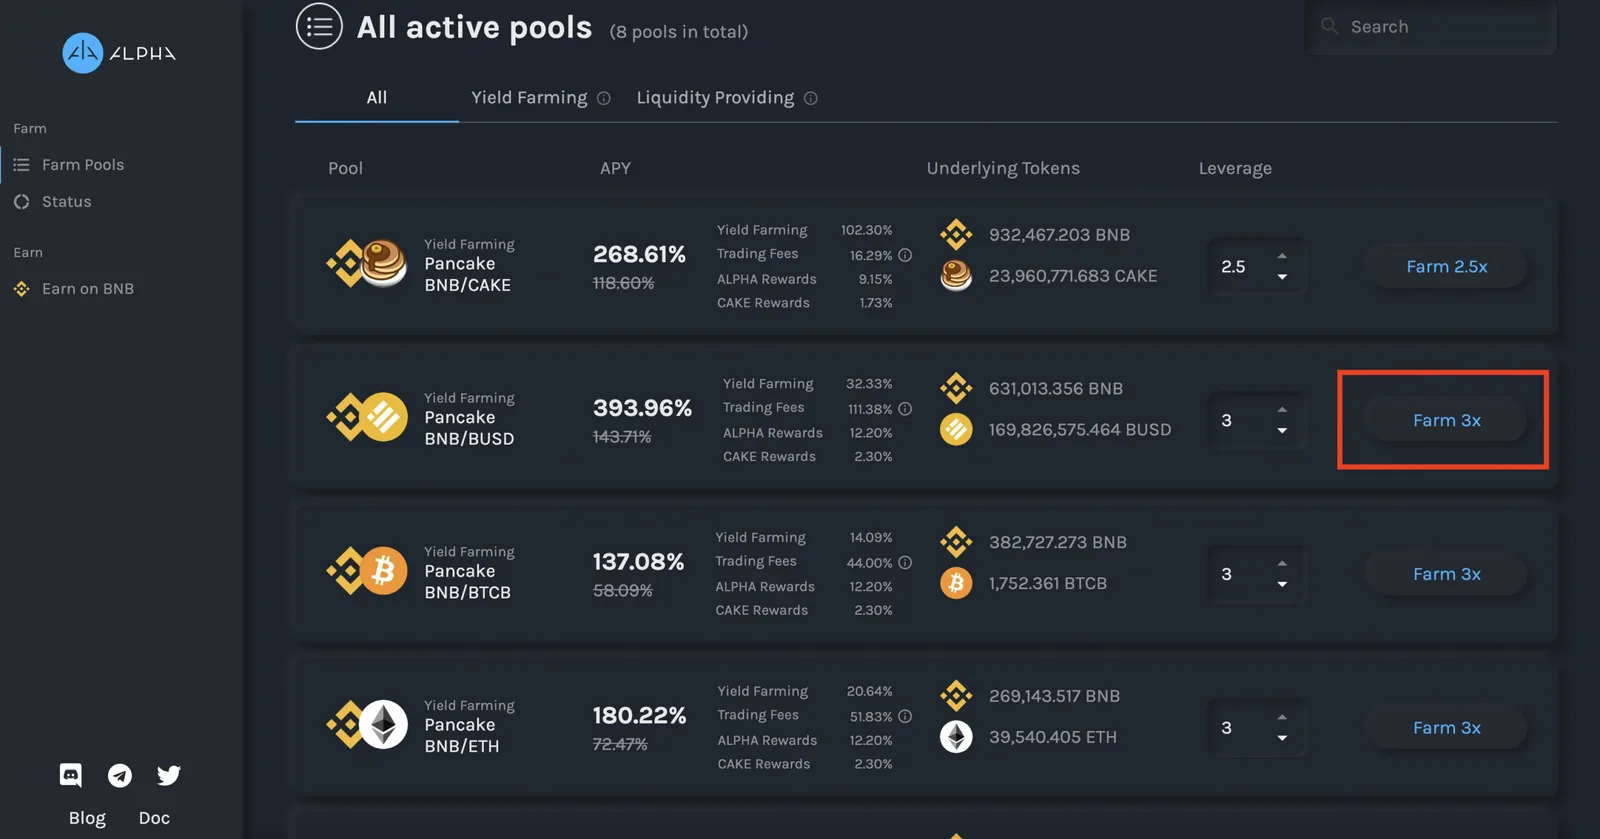Click the Pancake BNB/BTCB pool name
The height and width of the screenshot is (839, 1600).
468,582
